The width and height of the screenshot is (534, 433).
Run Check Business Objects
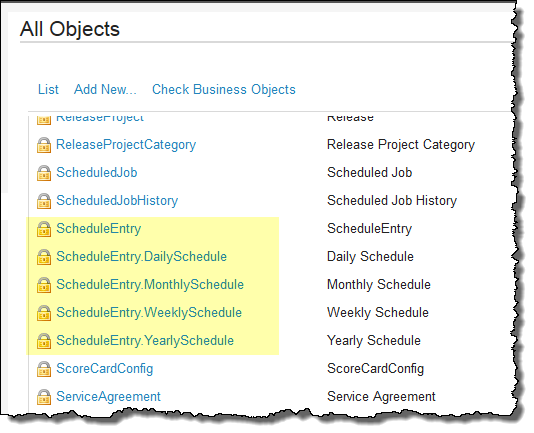(x=224, y=90)
